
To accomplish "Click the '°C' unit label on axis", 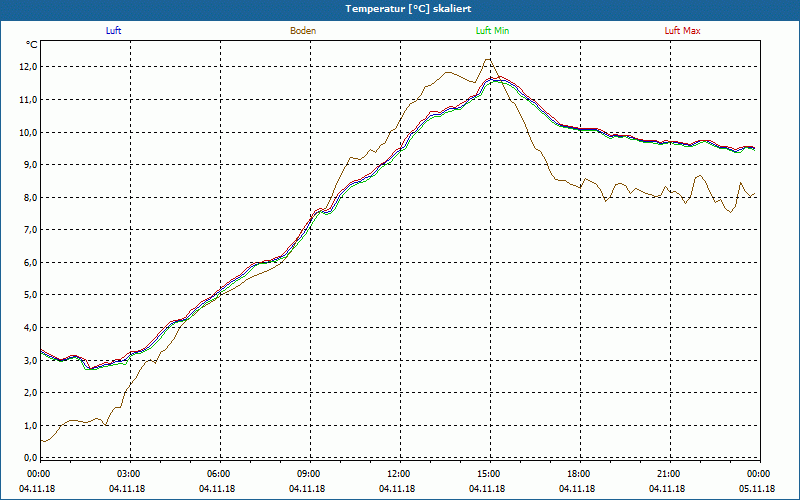I will click(32, 45).
